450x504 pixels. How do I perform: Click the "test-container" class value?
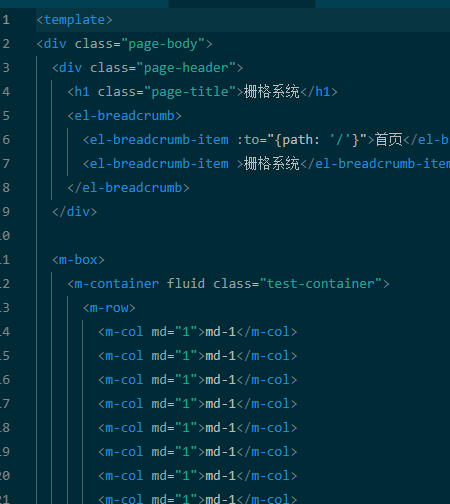tap(320, 284)
